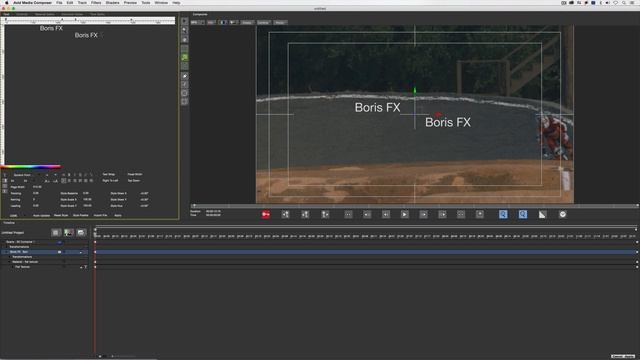Select the arrow tool in the Composite tool column
Viewport: 640px width, 360px height.
(x=184, y=21)
